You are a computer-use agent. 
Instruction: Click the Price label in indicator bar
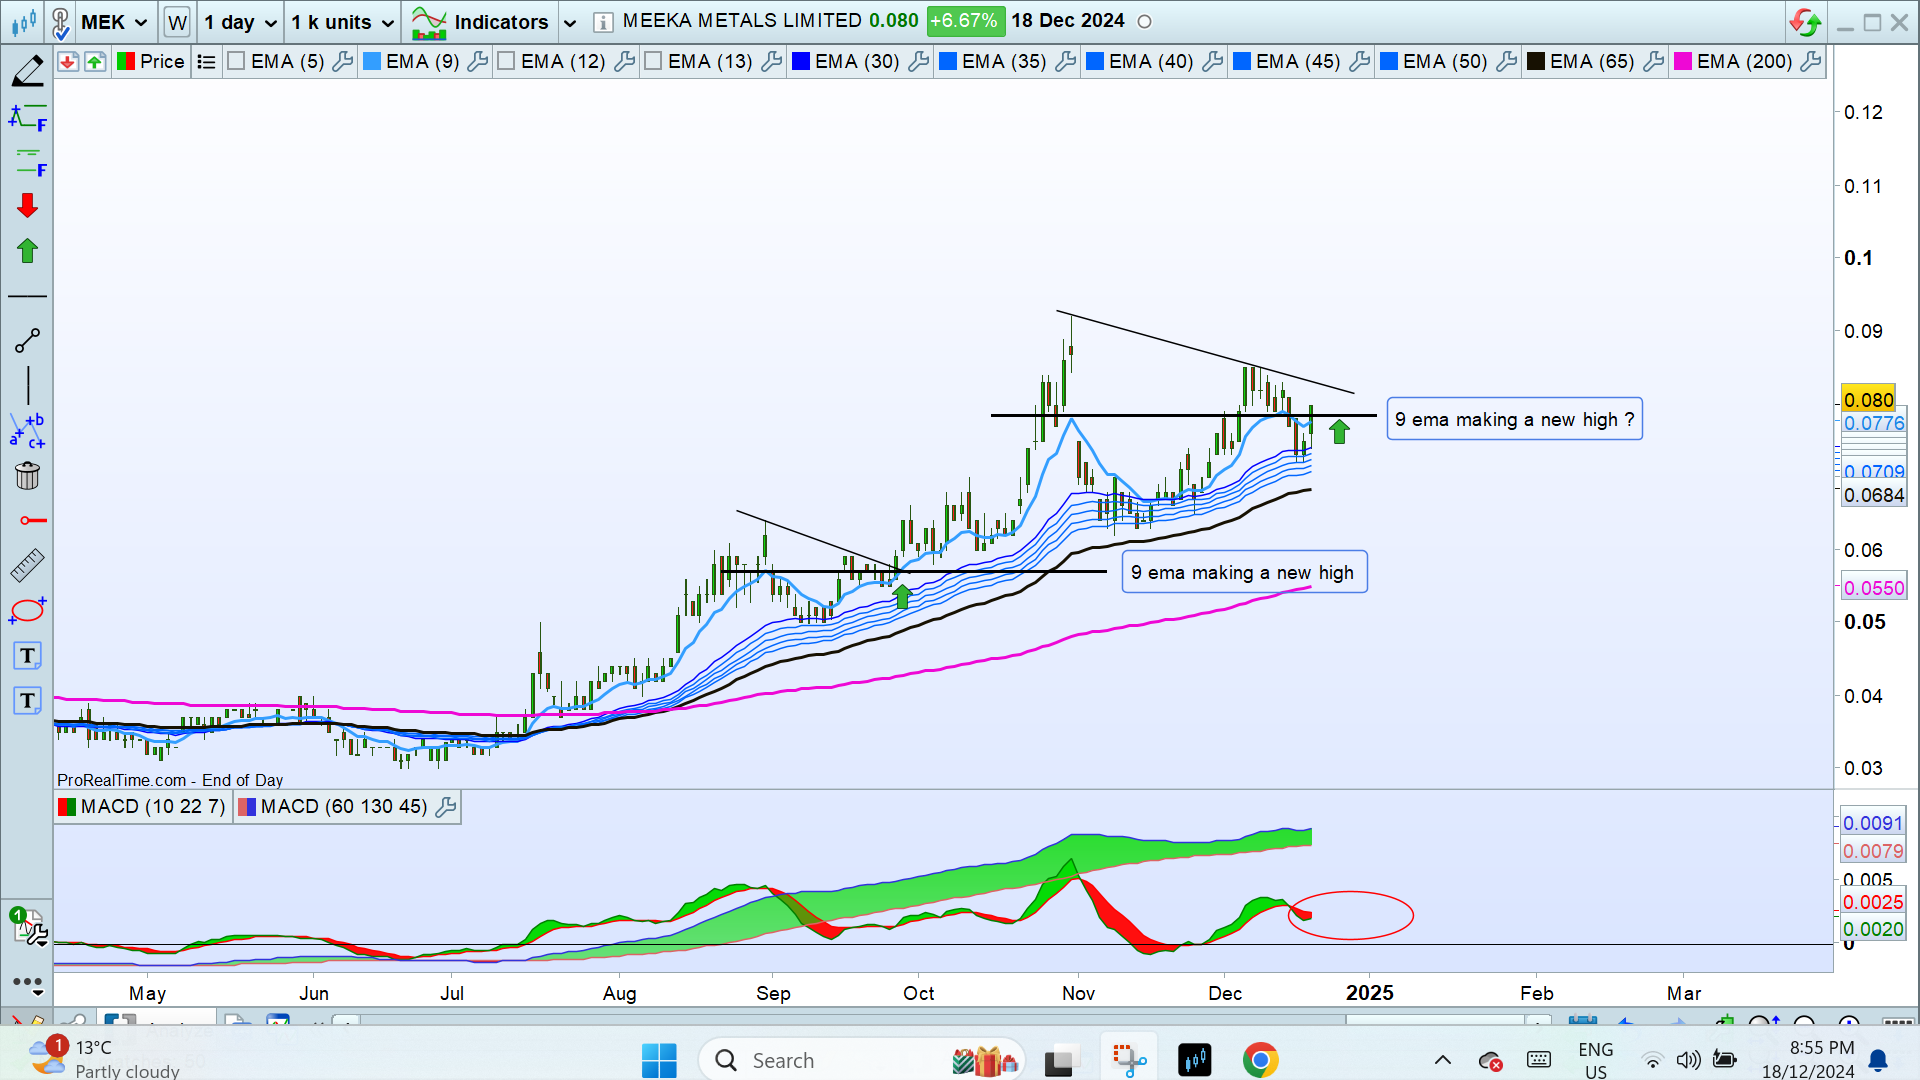coord(162,62)
